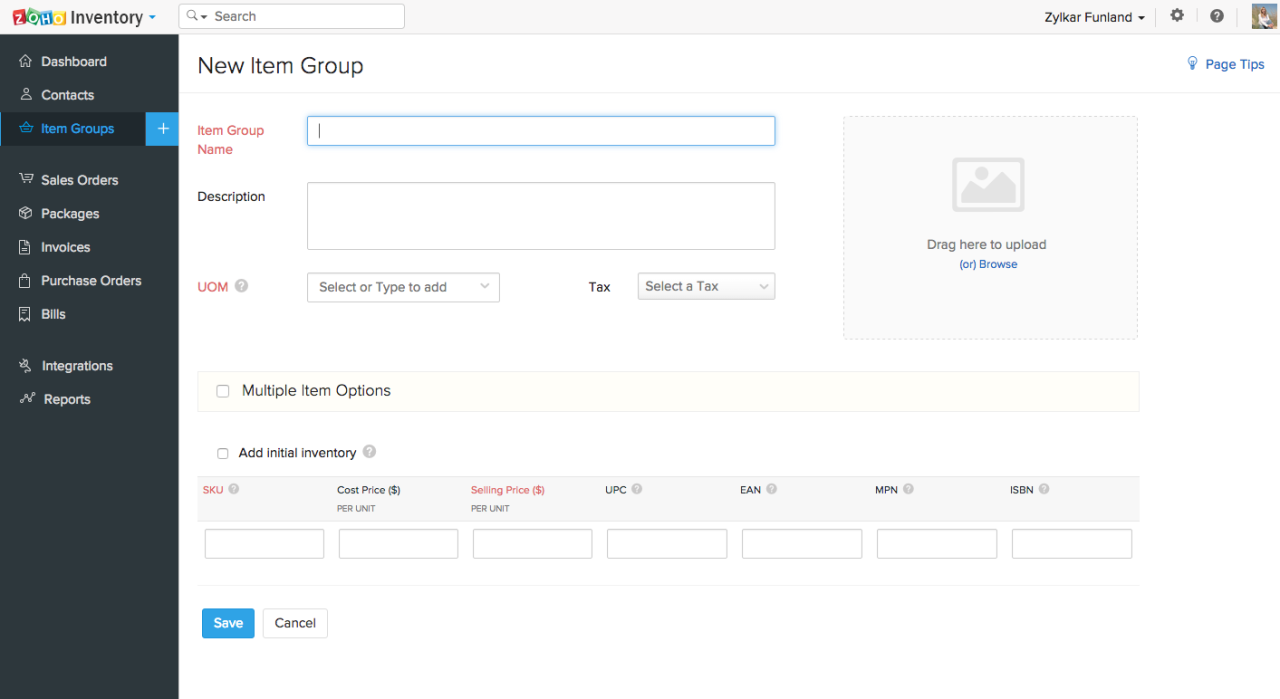Enable Multiple Item Options
The width and height of the screenshot is (1280, 699).
[222, 390]
